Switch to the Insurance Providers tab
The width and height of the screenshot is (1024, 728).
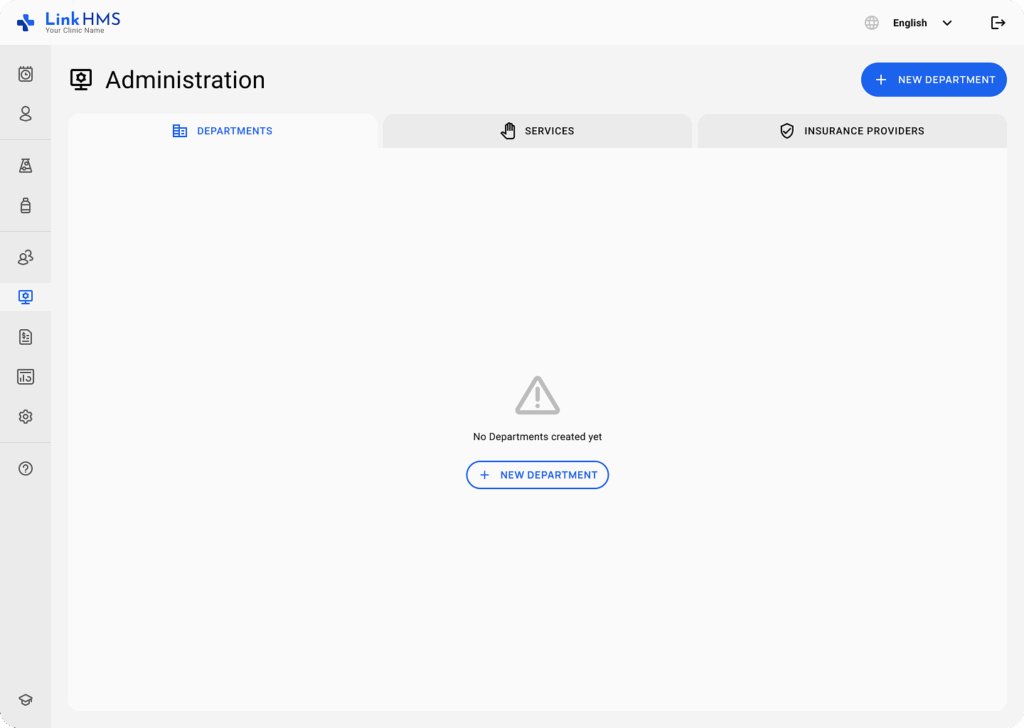[852, 131]
